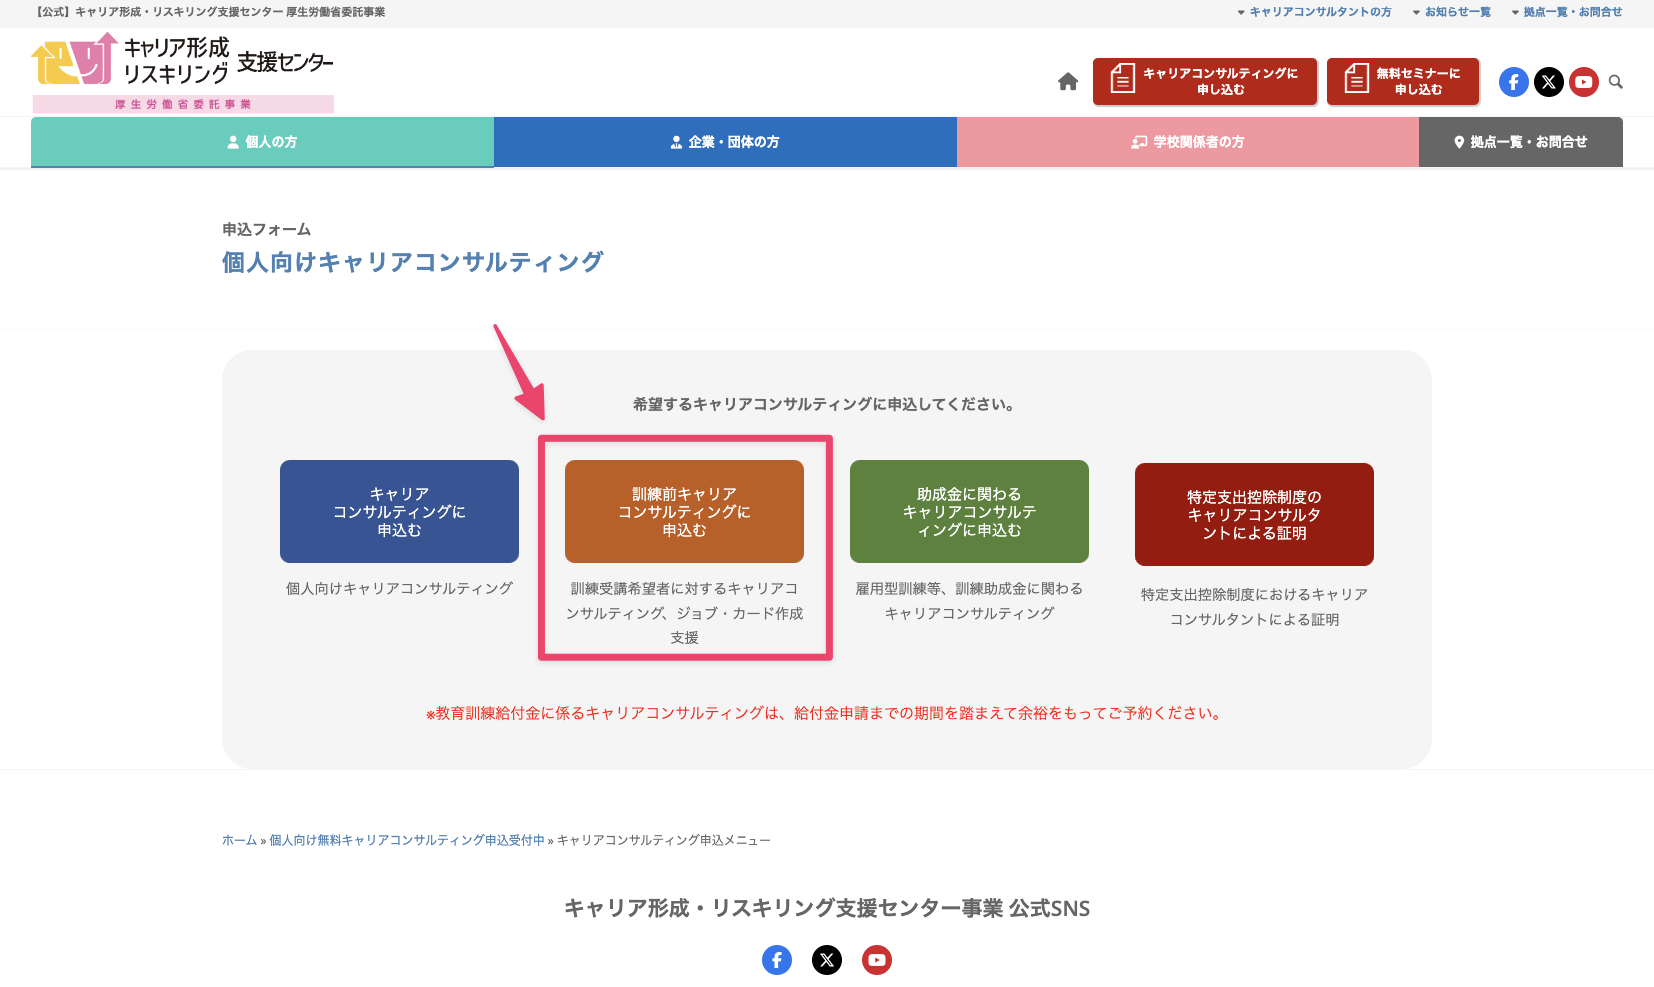The image size is (1654, 987).
Task: Click the home icon in the header
Action: (1068, 82)
